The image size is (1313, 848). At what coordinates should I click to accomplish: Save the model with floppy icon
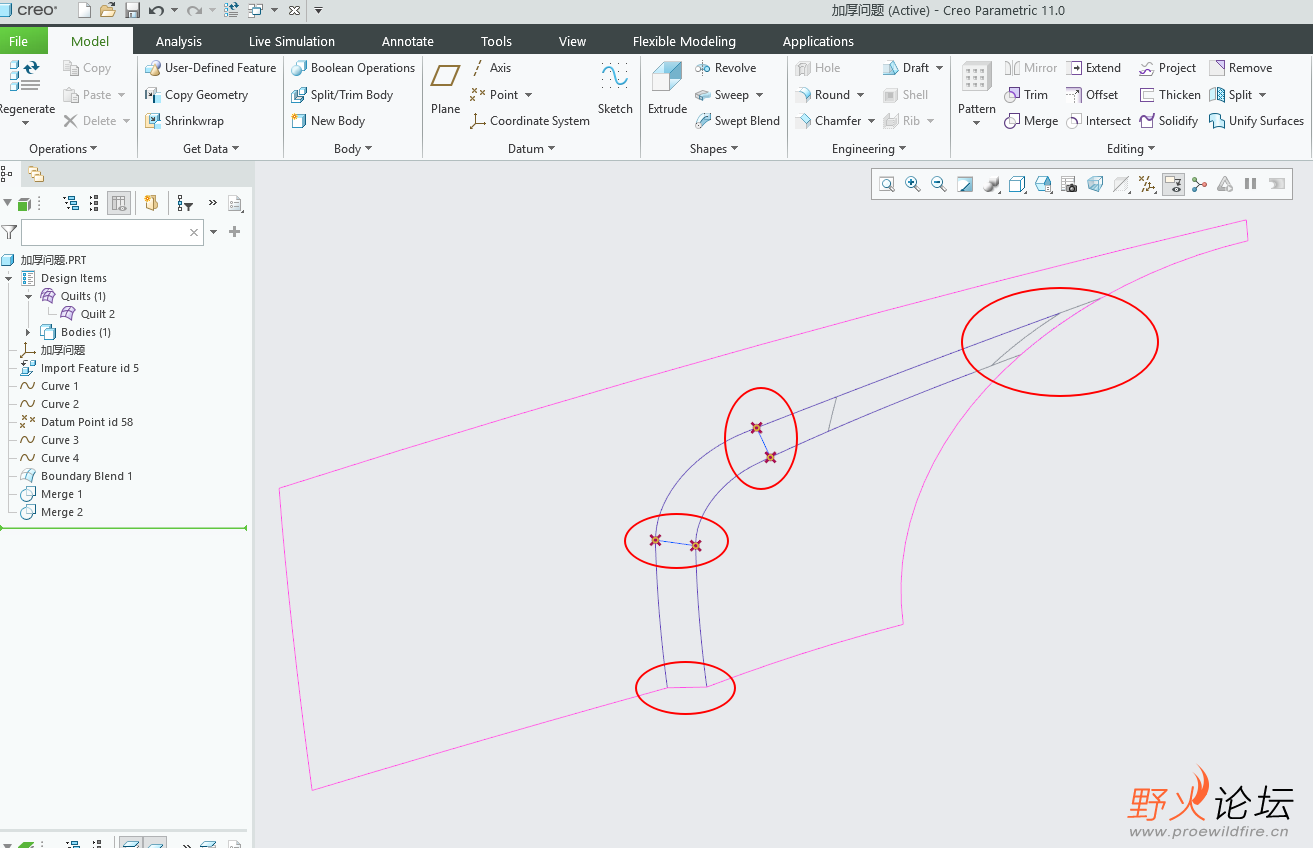132,10
